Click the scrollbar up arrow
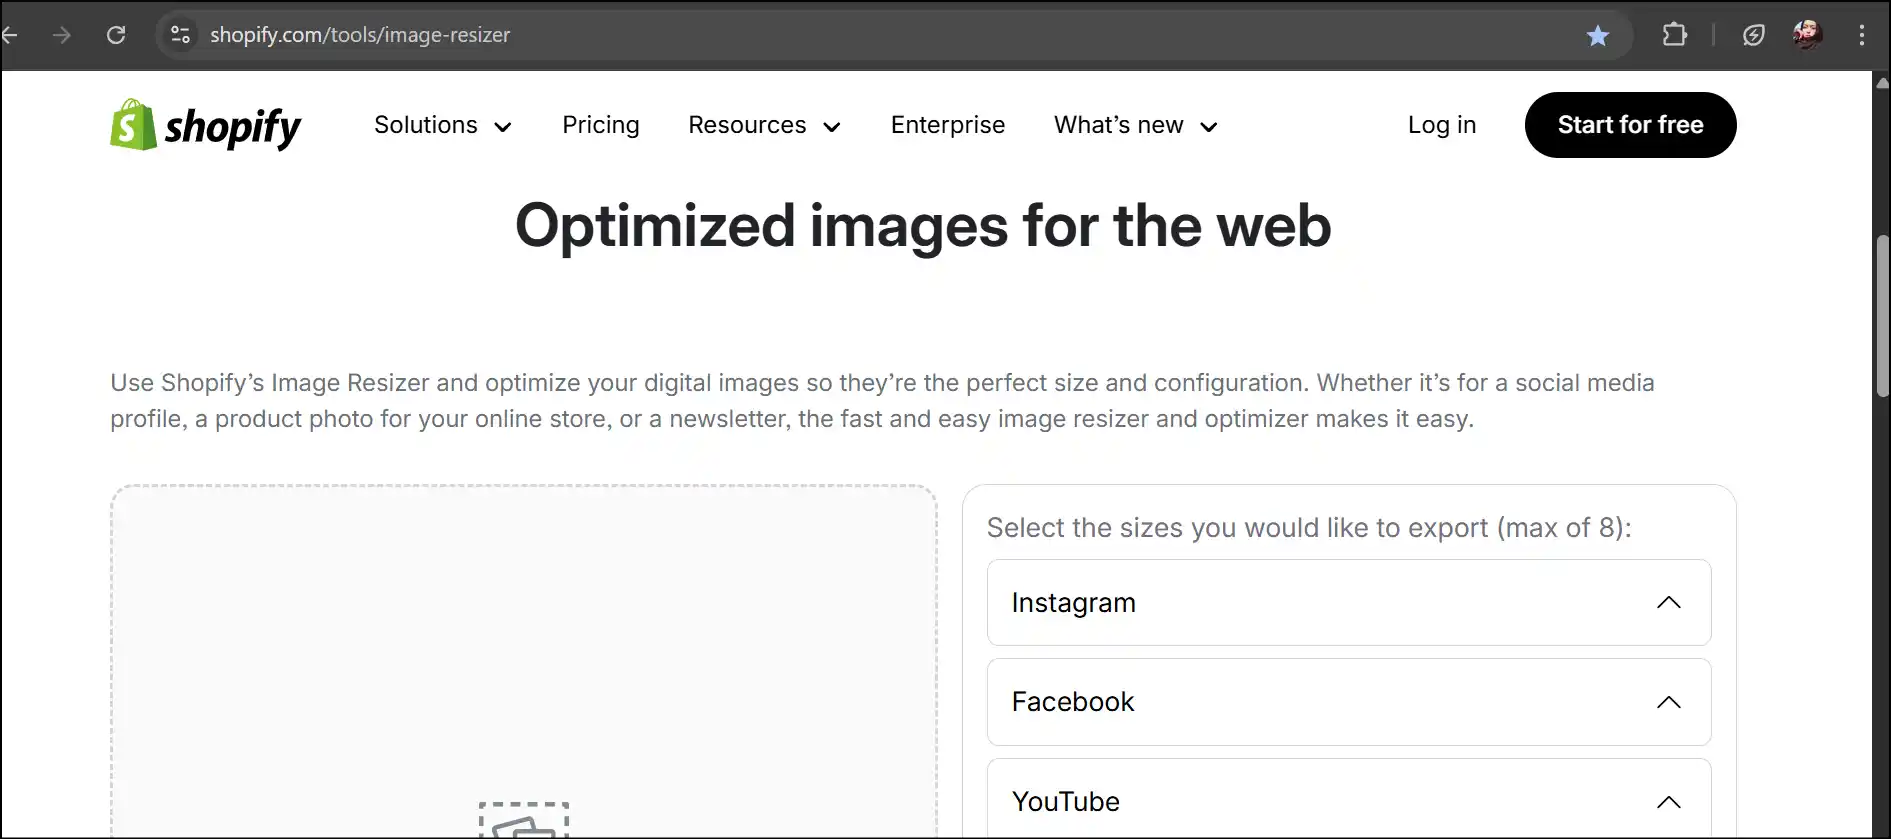Image resolution: width=1891 pixels, height=839 pixels. click(1882, 82)
